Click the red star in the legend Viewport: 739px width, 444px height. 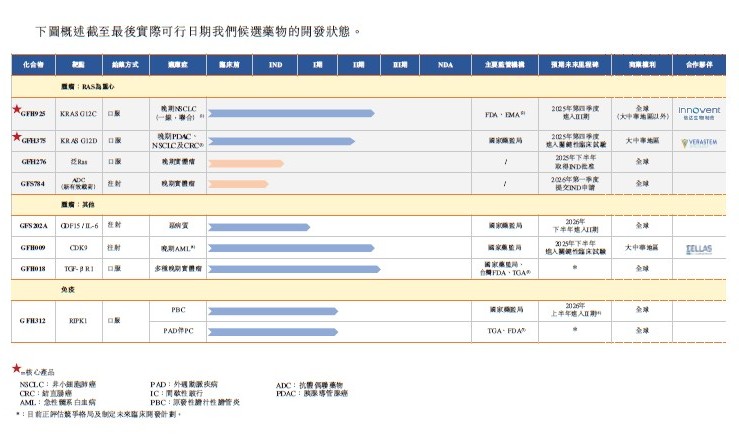point(16,368)
